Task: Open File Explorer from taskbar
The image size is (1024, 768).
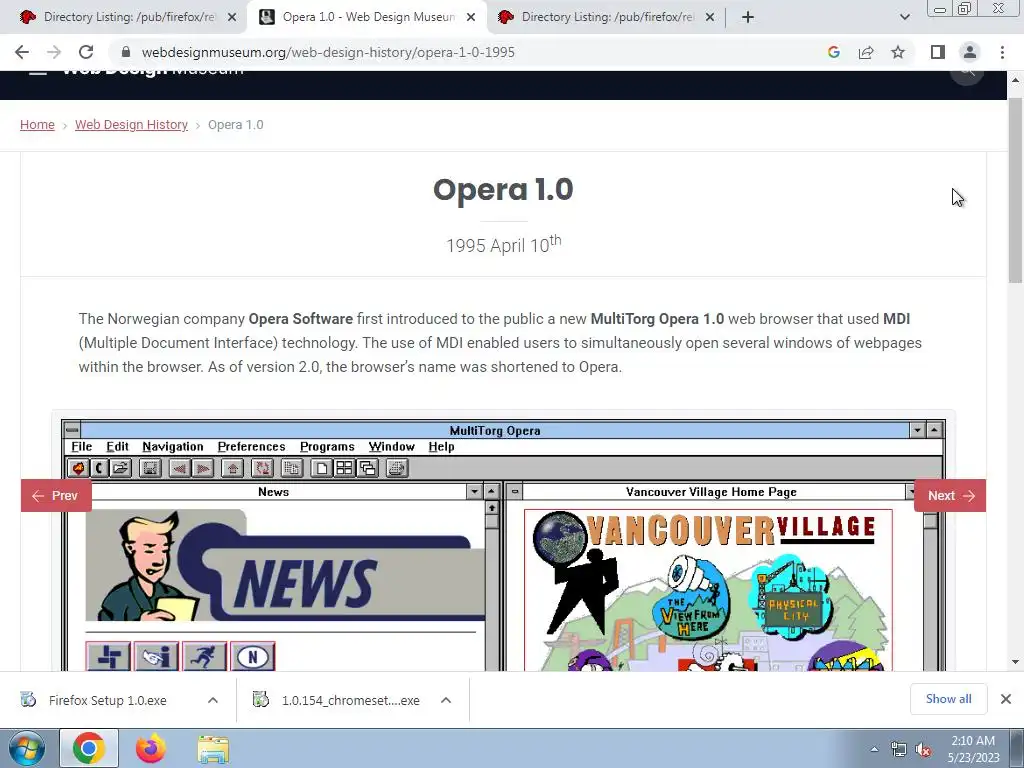Action: (x=214, y=749)
